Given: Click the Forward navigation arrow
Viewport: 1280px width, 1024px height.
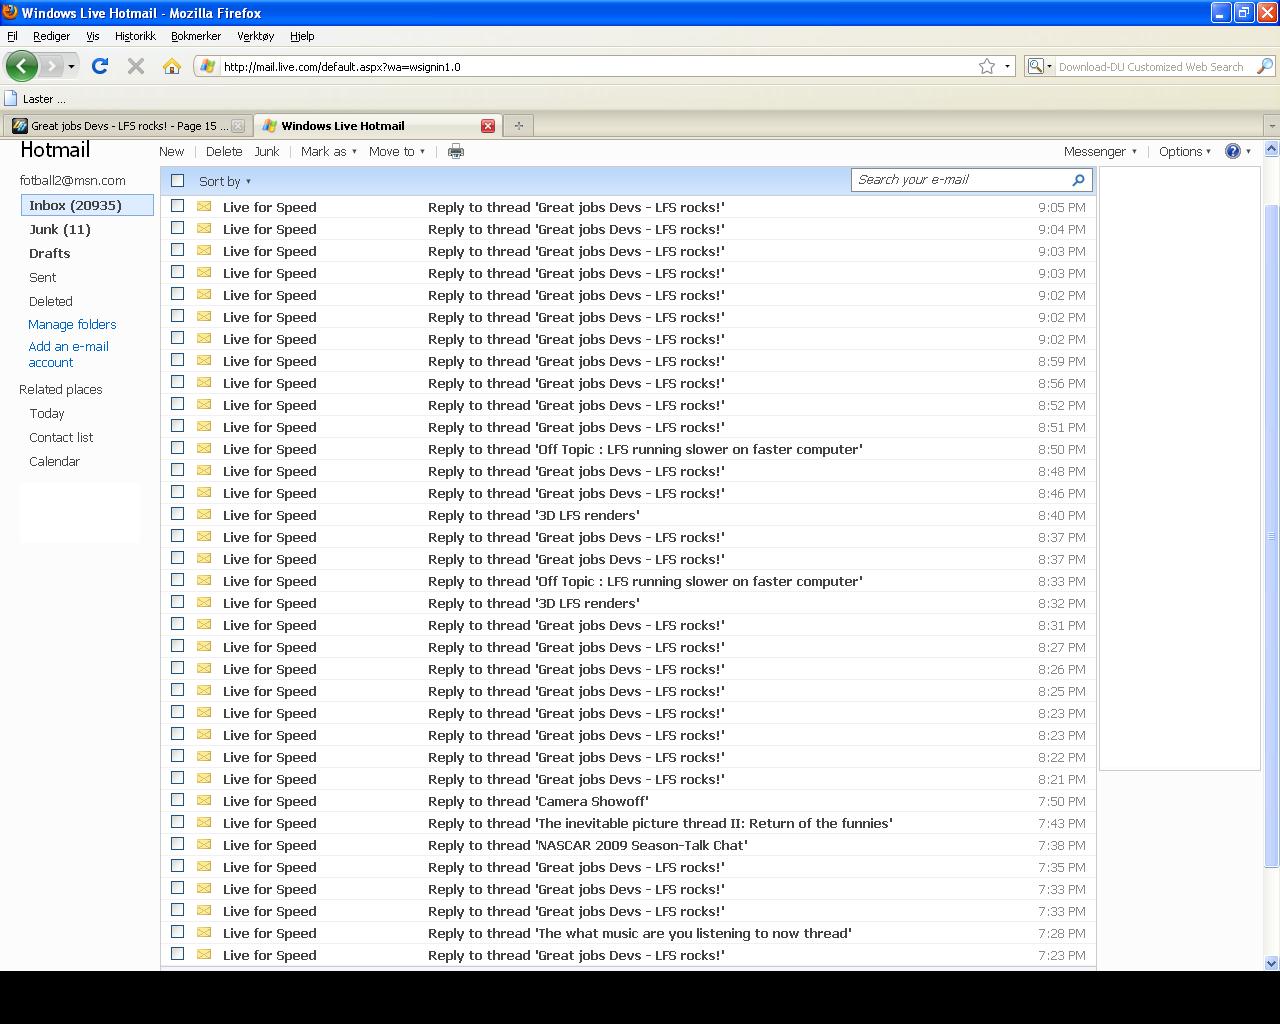Looking at the screenshot, I should 51,66.
